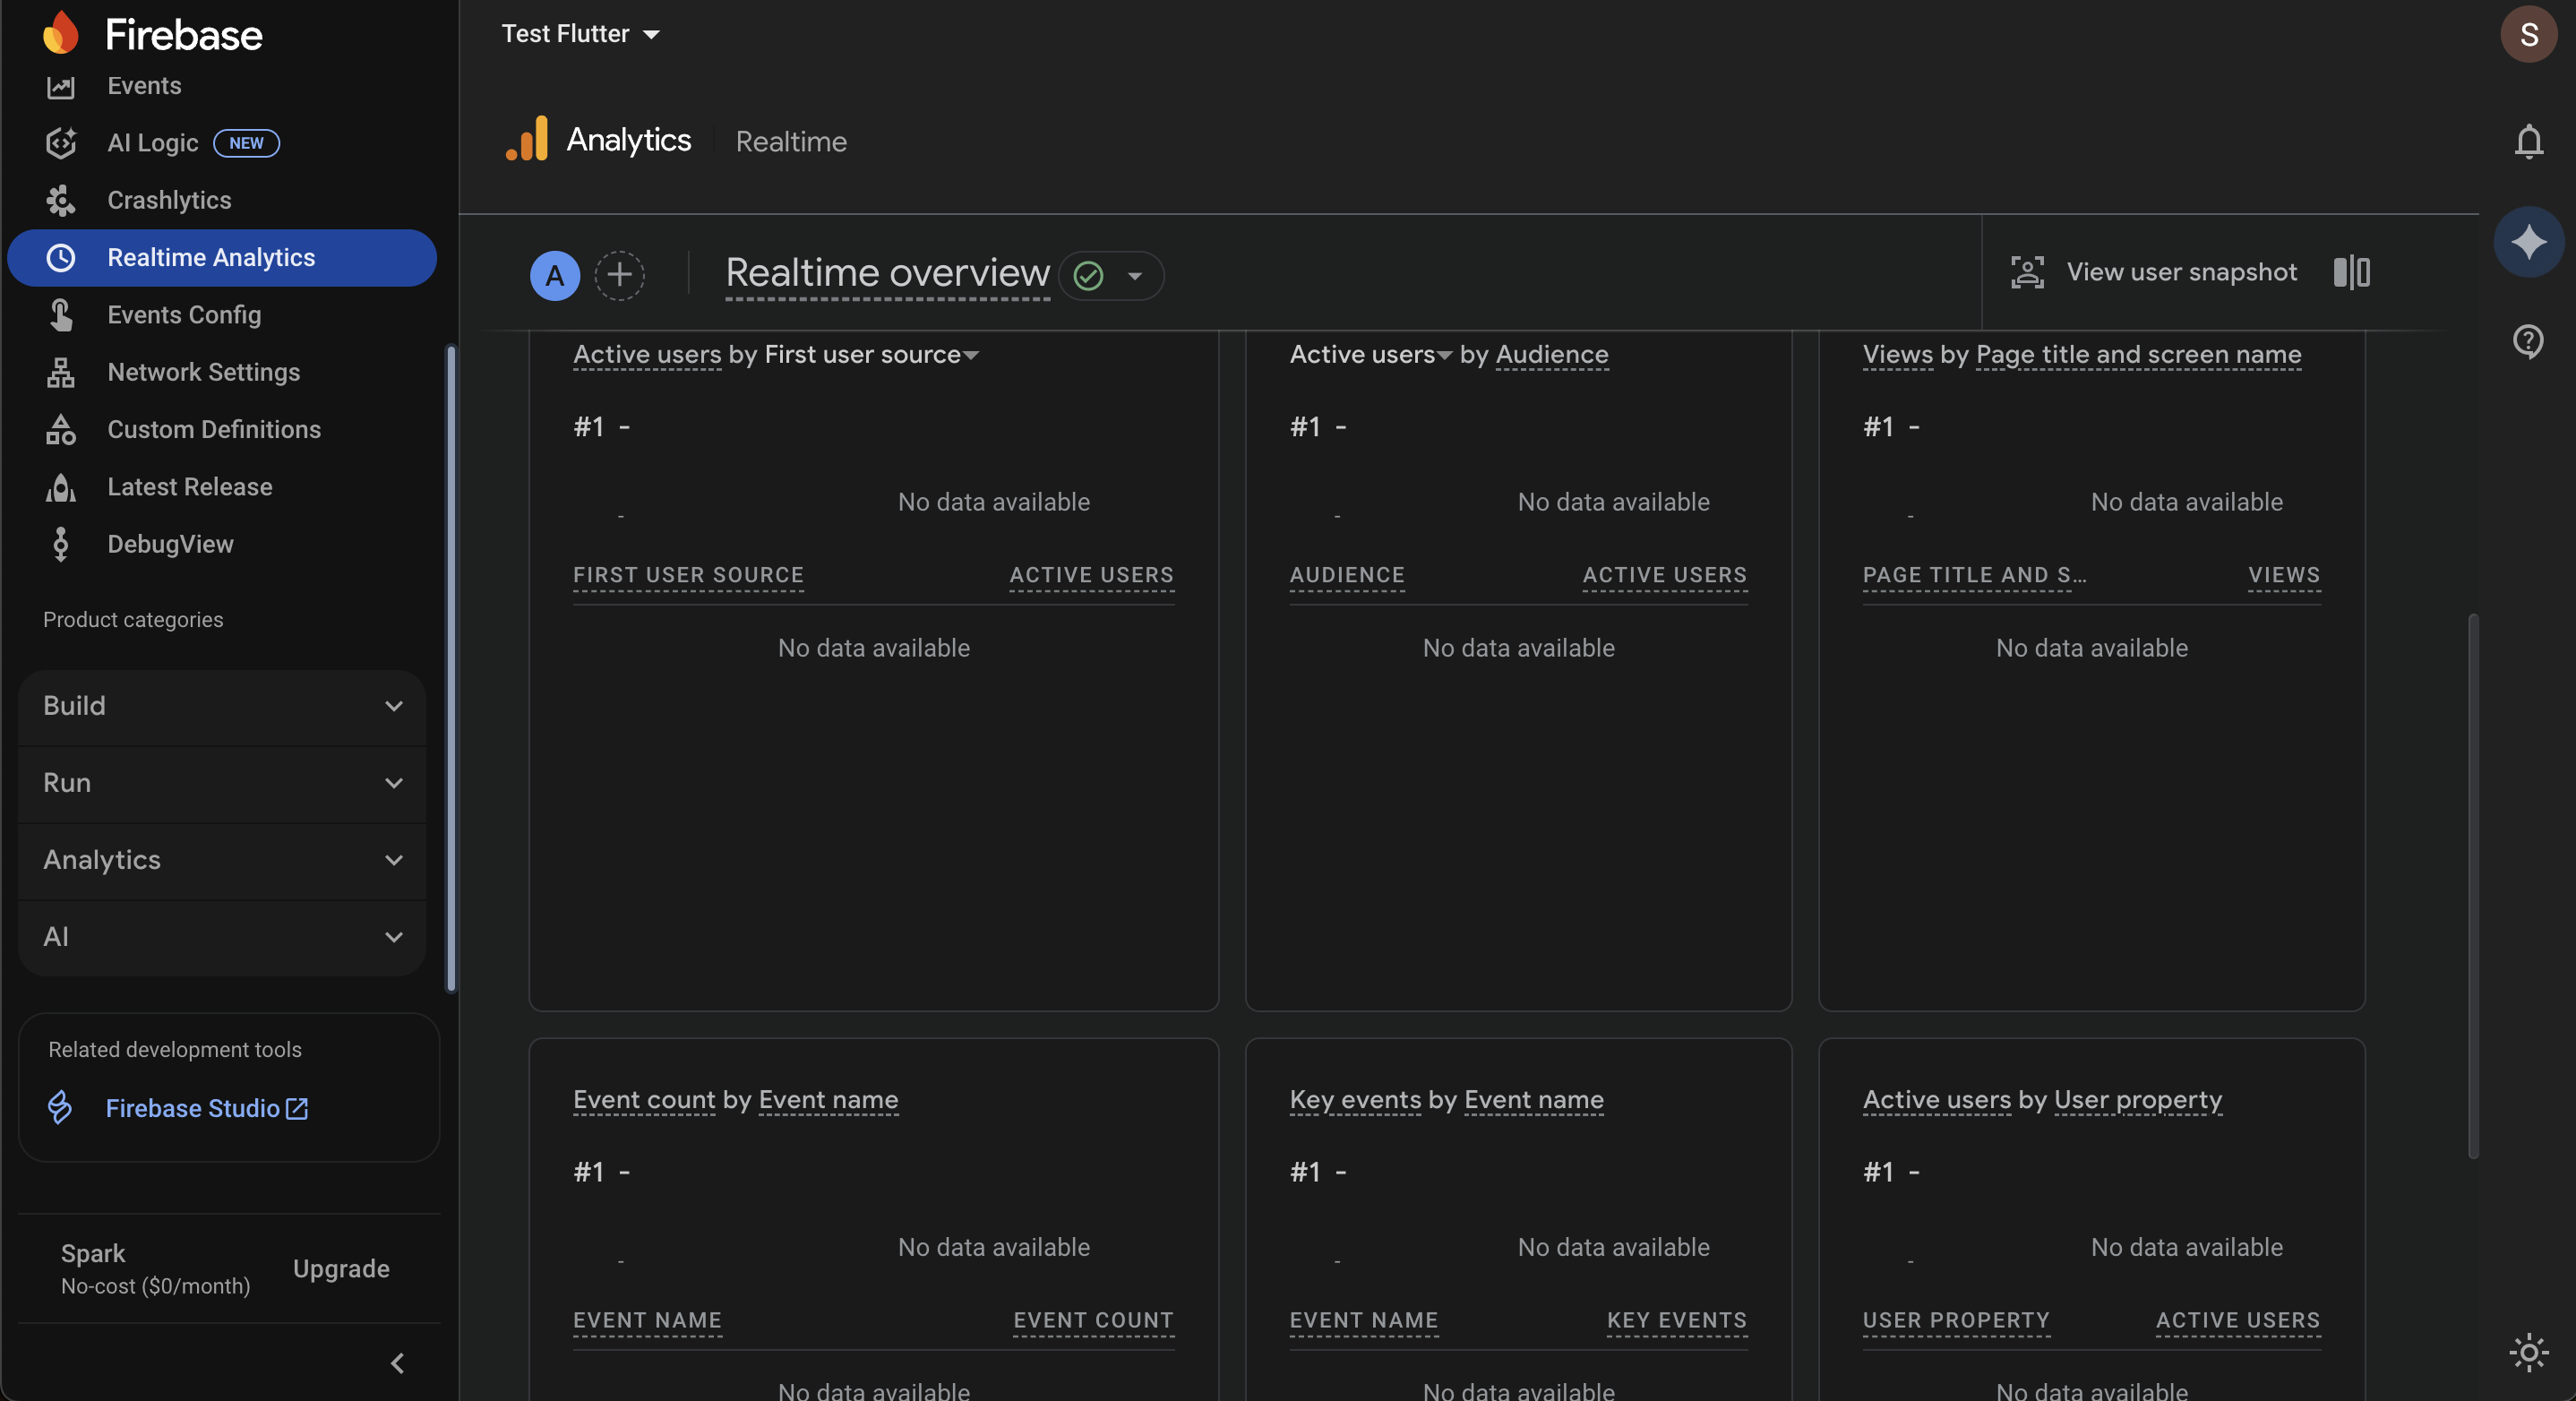
Task: Open Crashlytics in the sidebar
Action: (169, 200)
